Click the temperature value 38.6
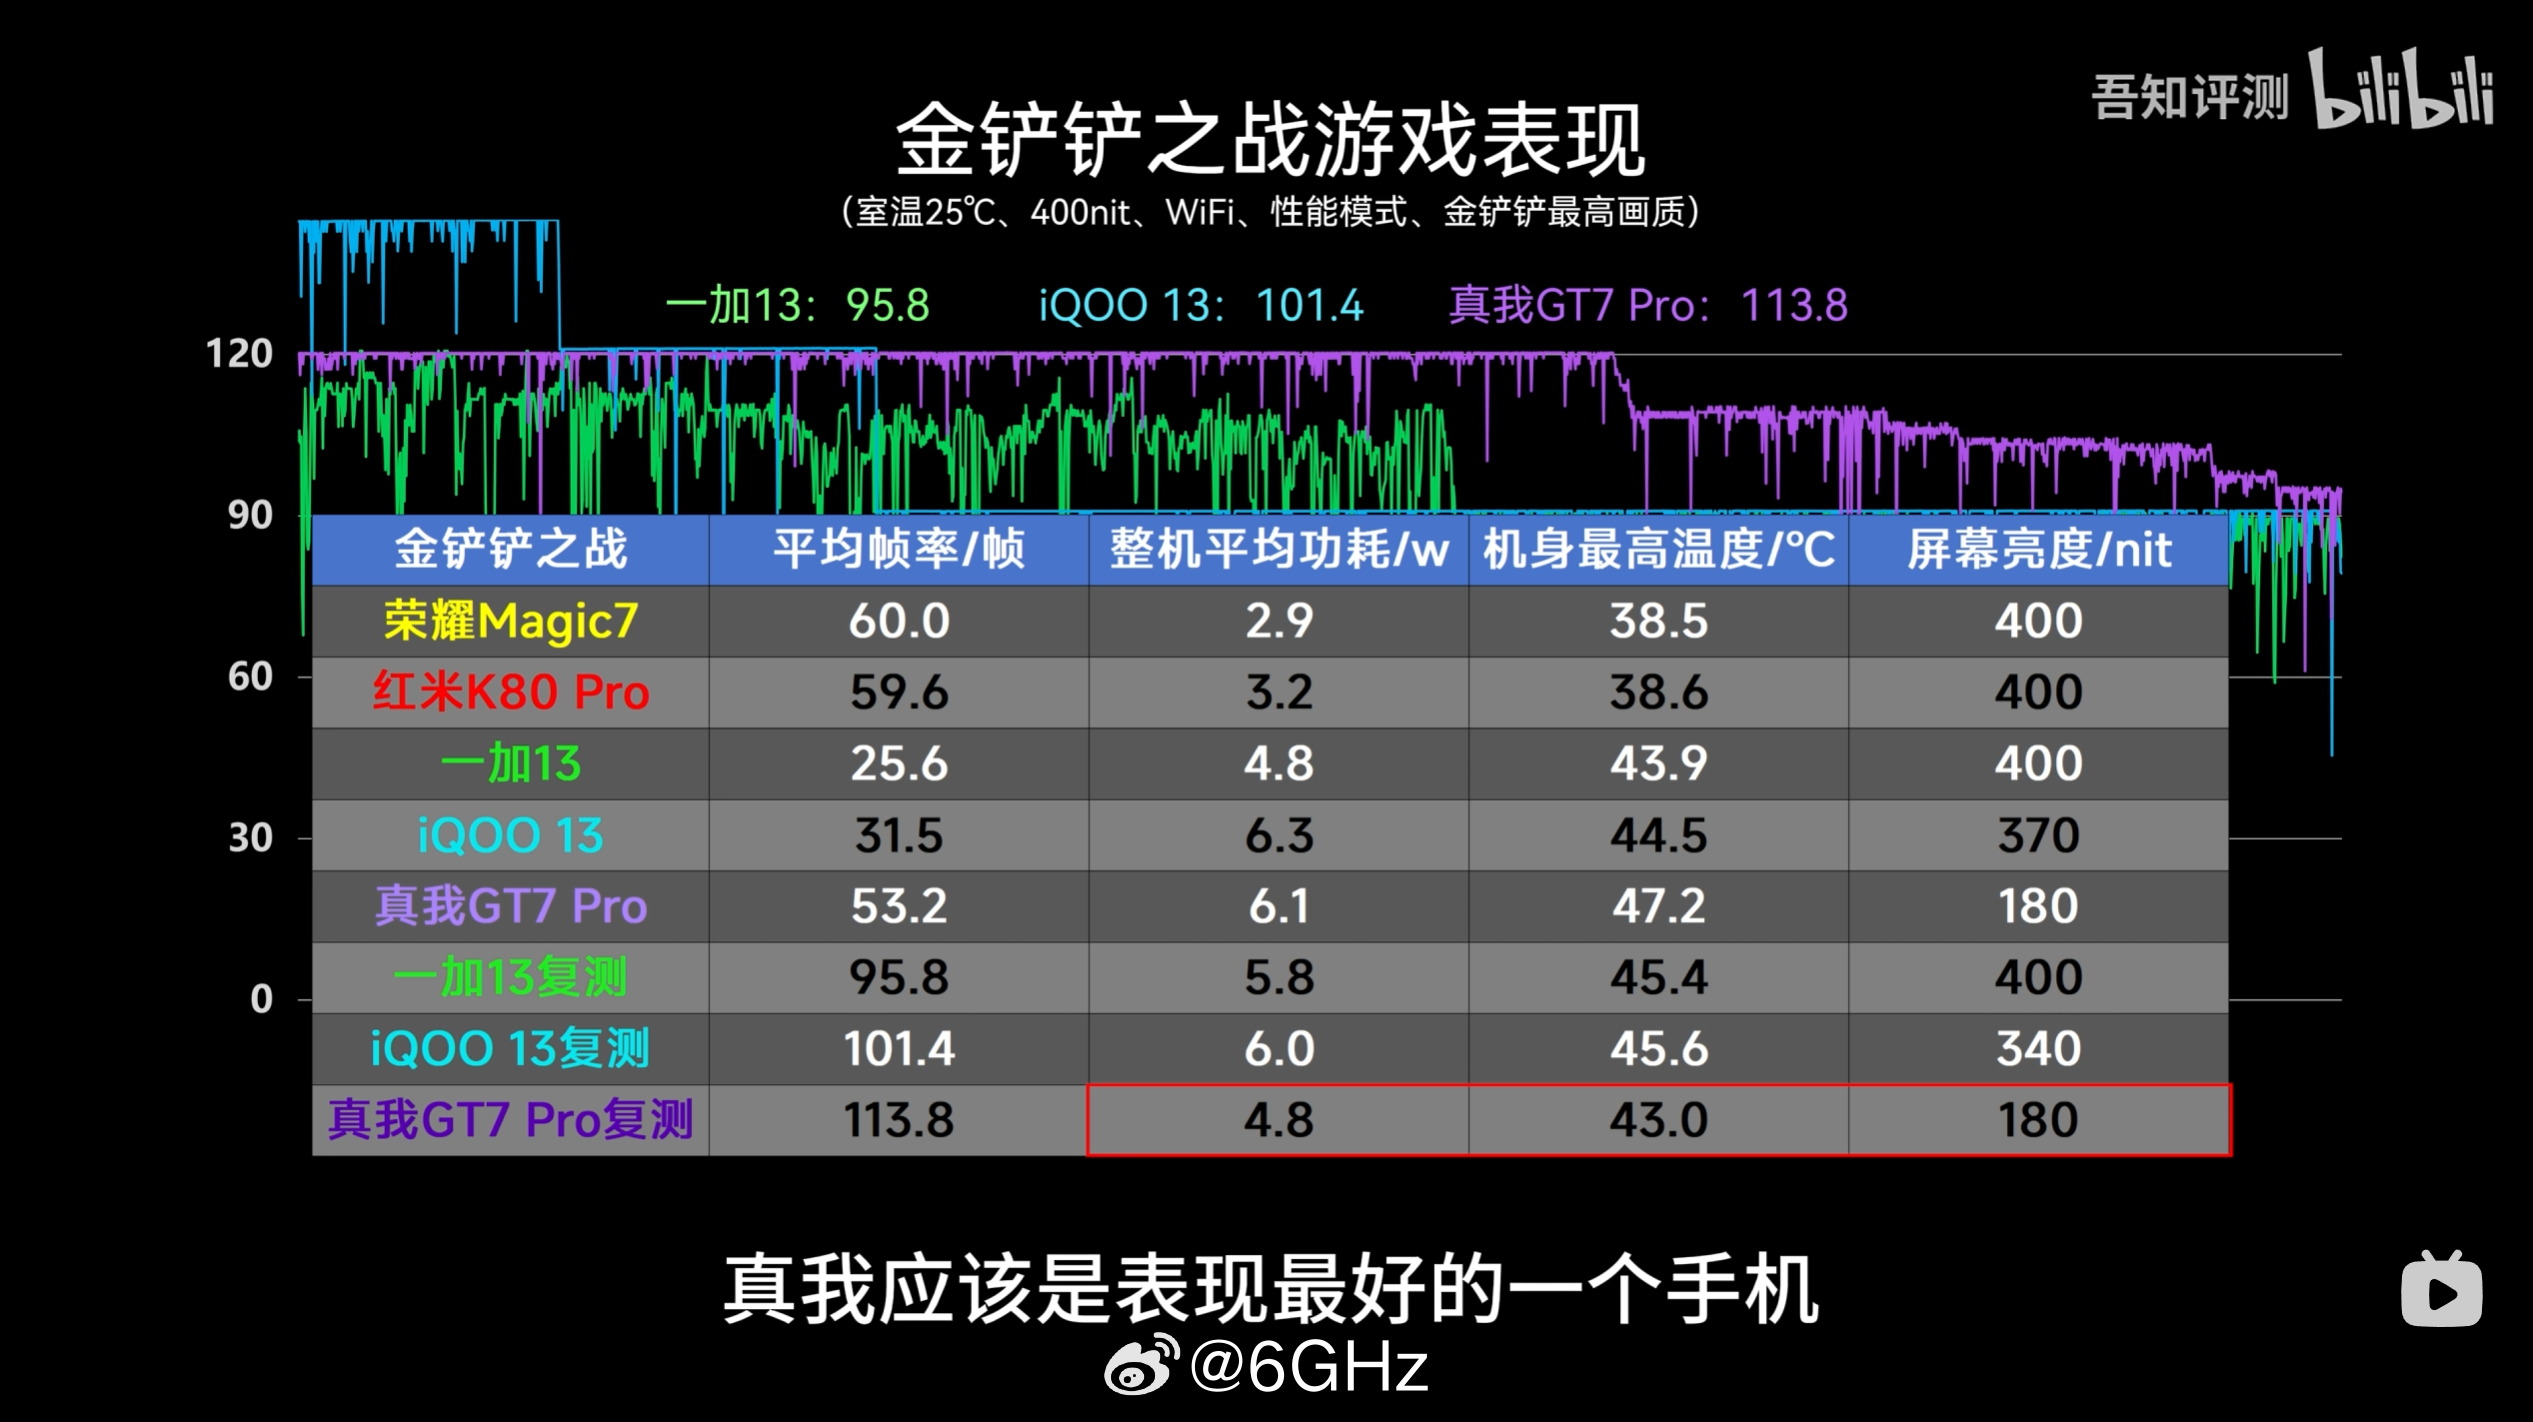 [1659, 692]
